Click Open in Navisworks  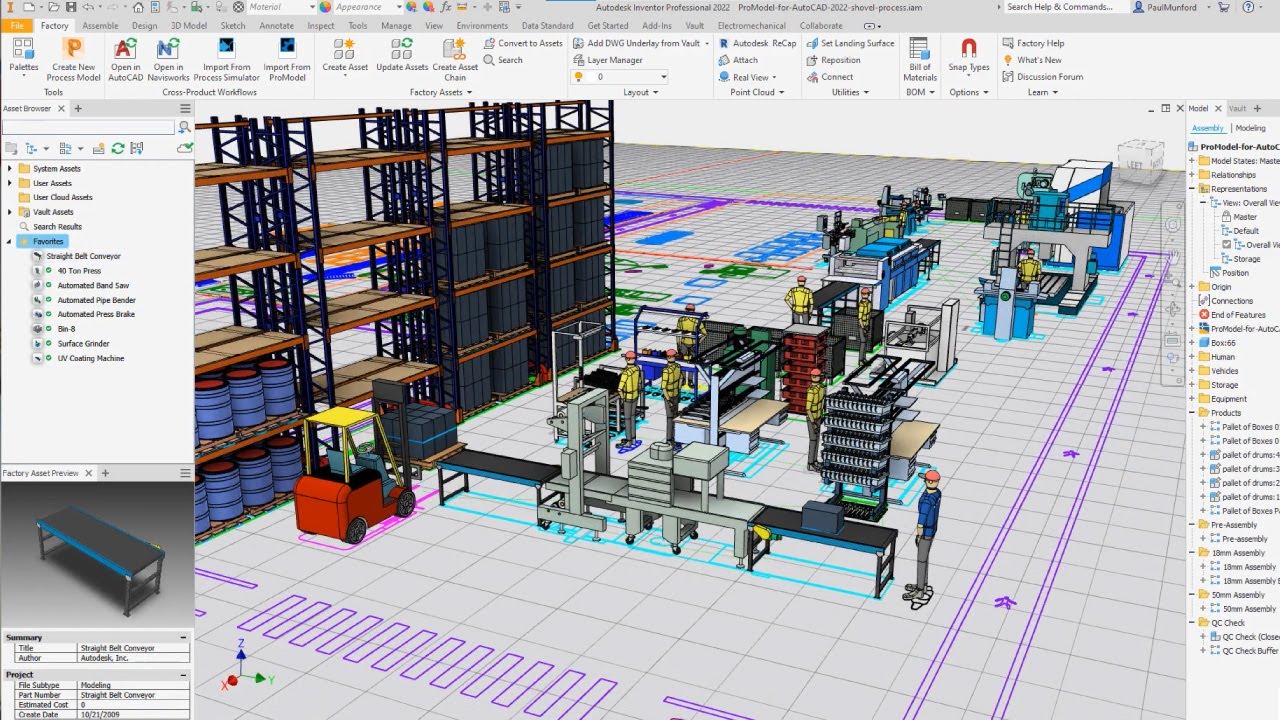[x=168, y=58]
